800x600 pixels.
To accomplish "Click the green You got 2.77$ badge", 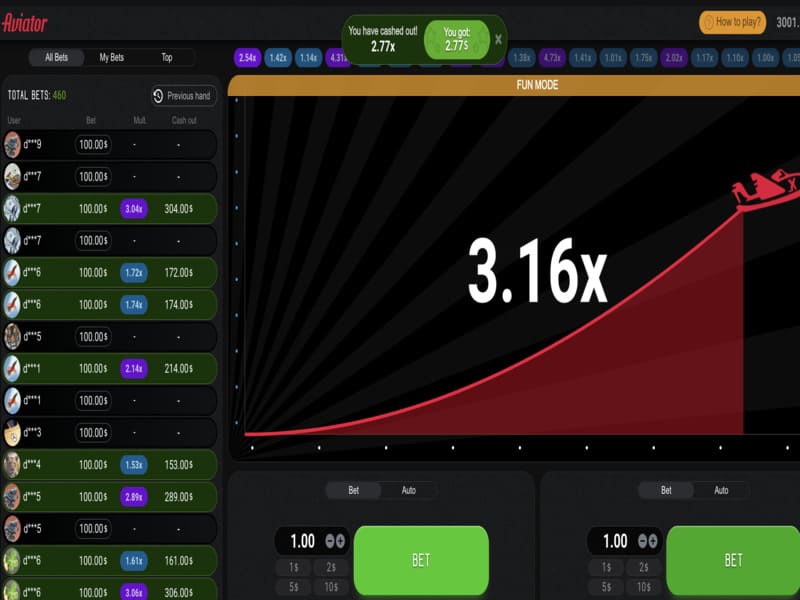I will tap(457, 39).
